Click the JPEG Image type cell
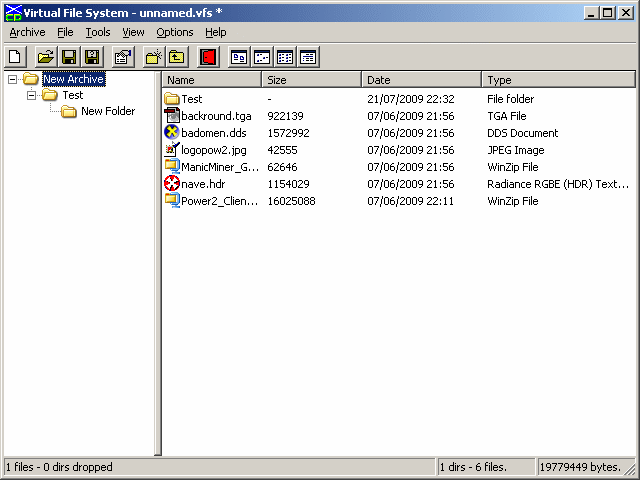The width and height of the screenshot is (640, 480). click(516, 150)
